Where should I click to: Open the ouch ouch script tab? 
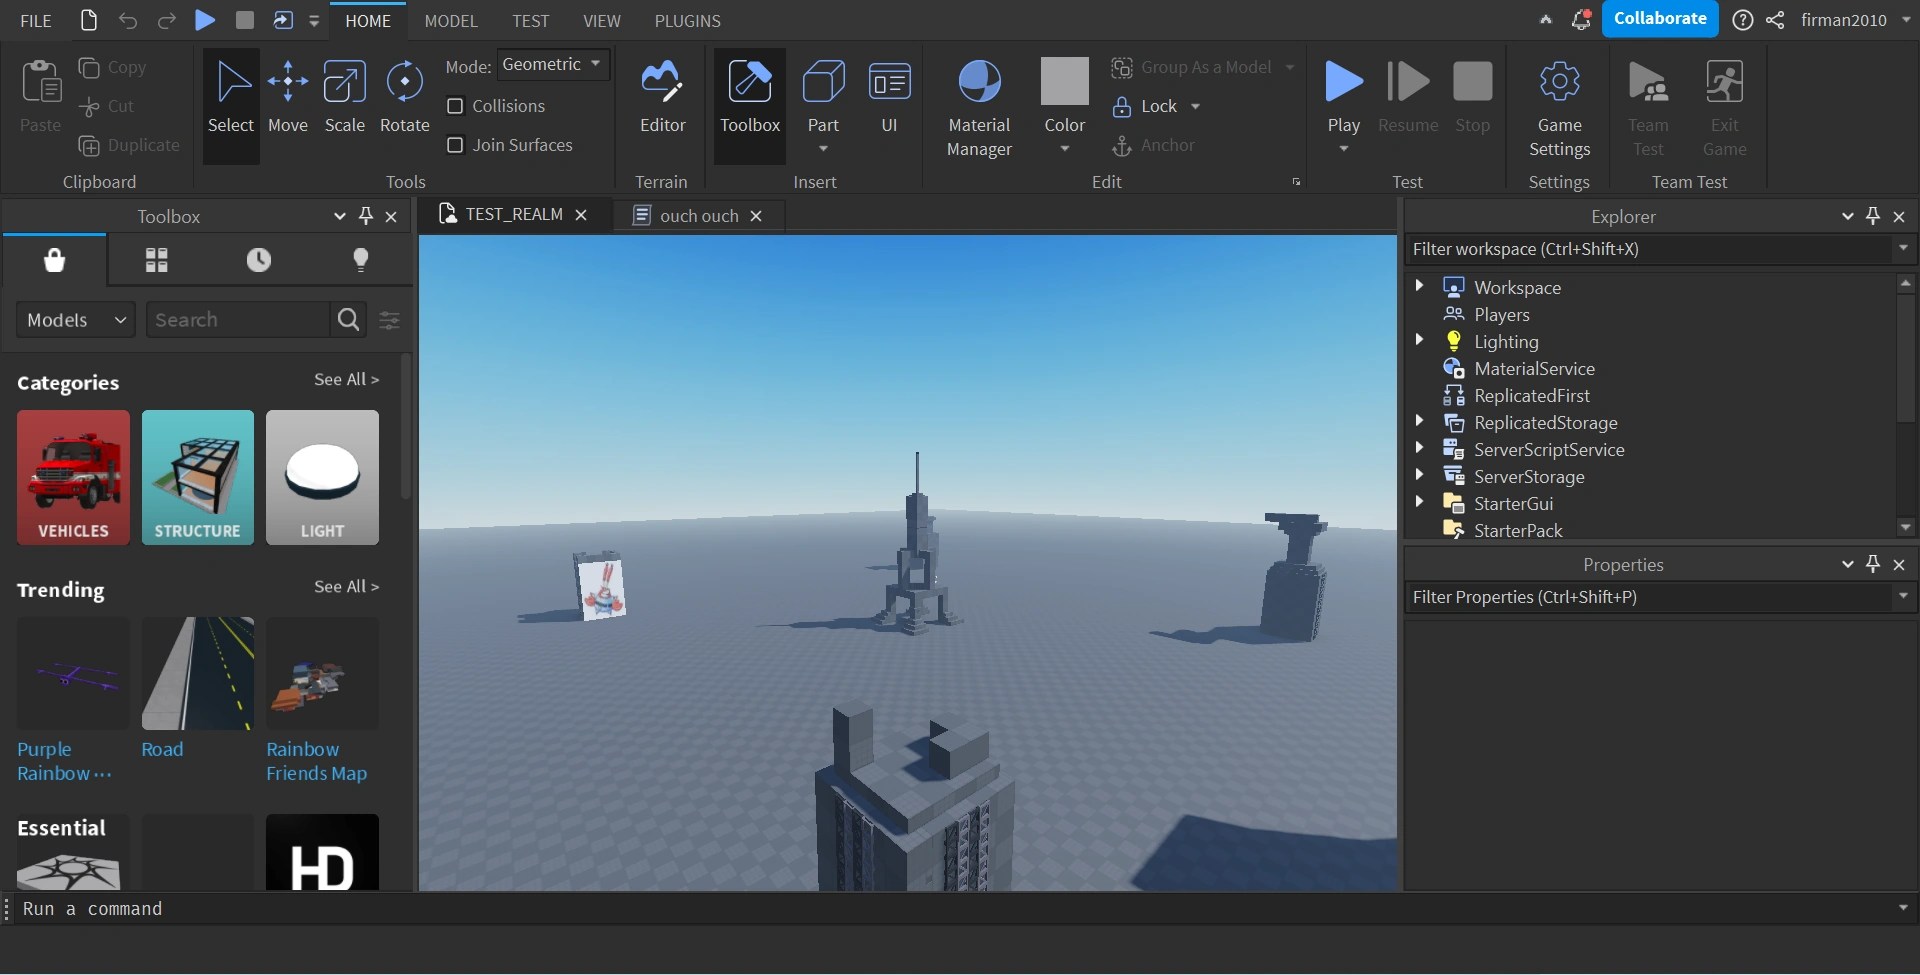coord(697,215)
